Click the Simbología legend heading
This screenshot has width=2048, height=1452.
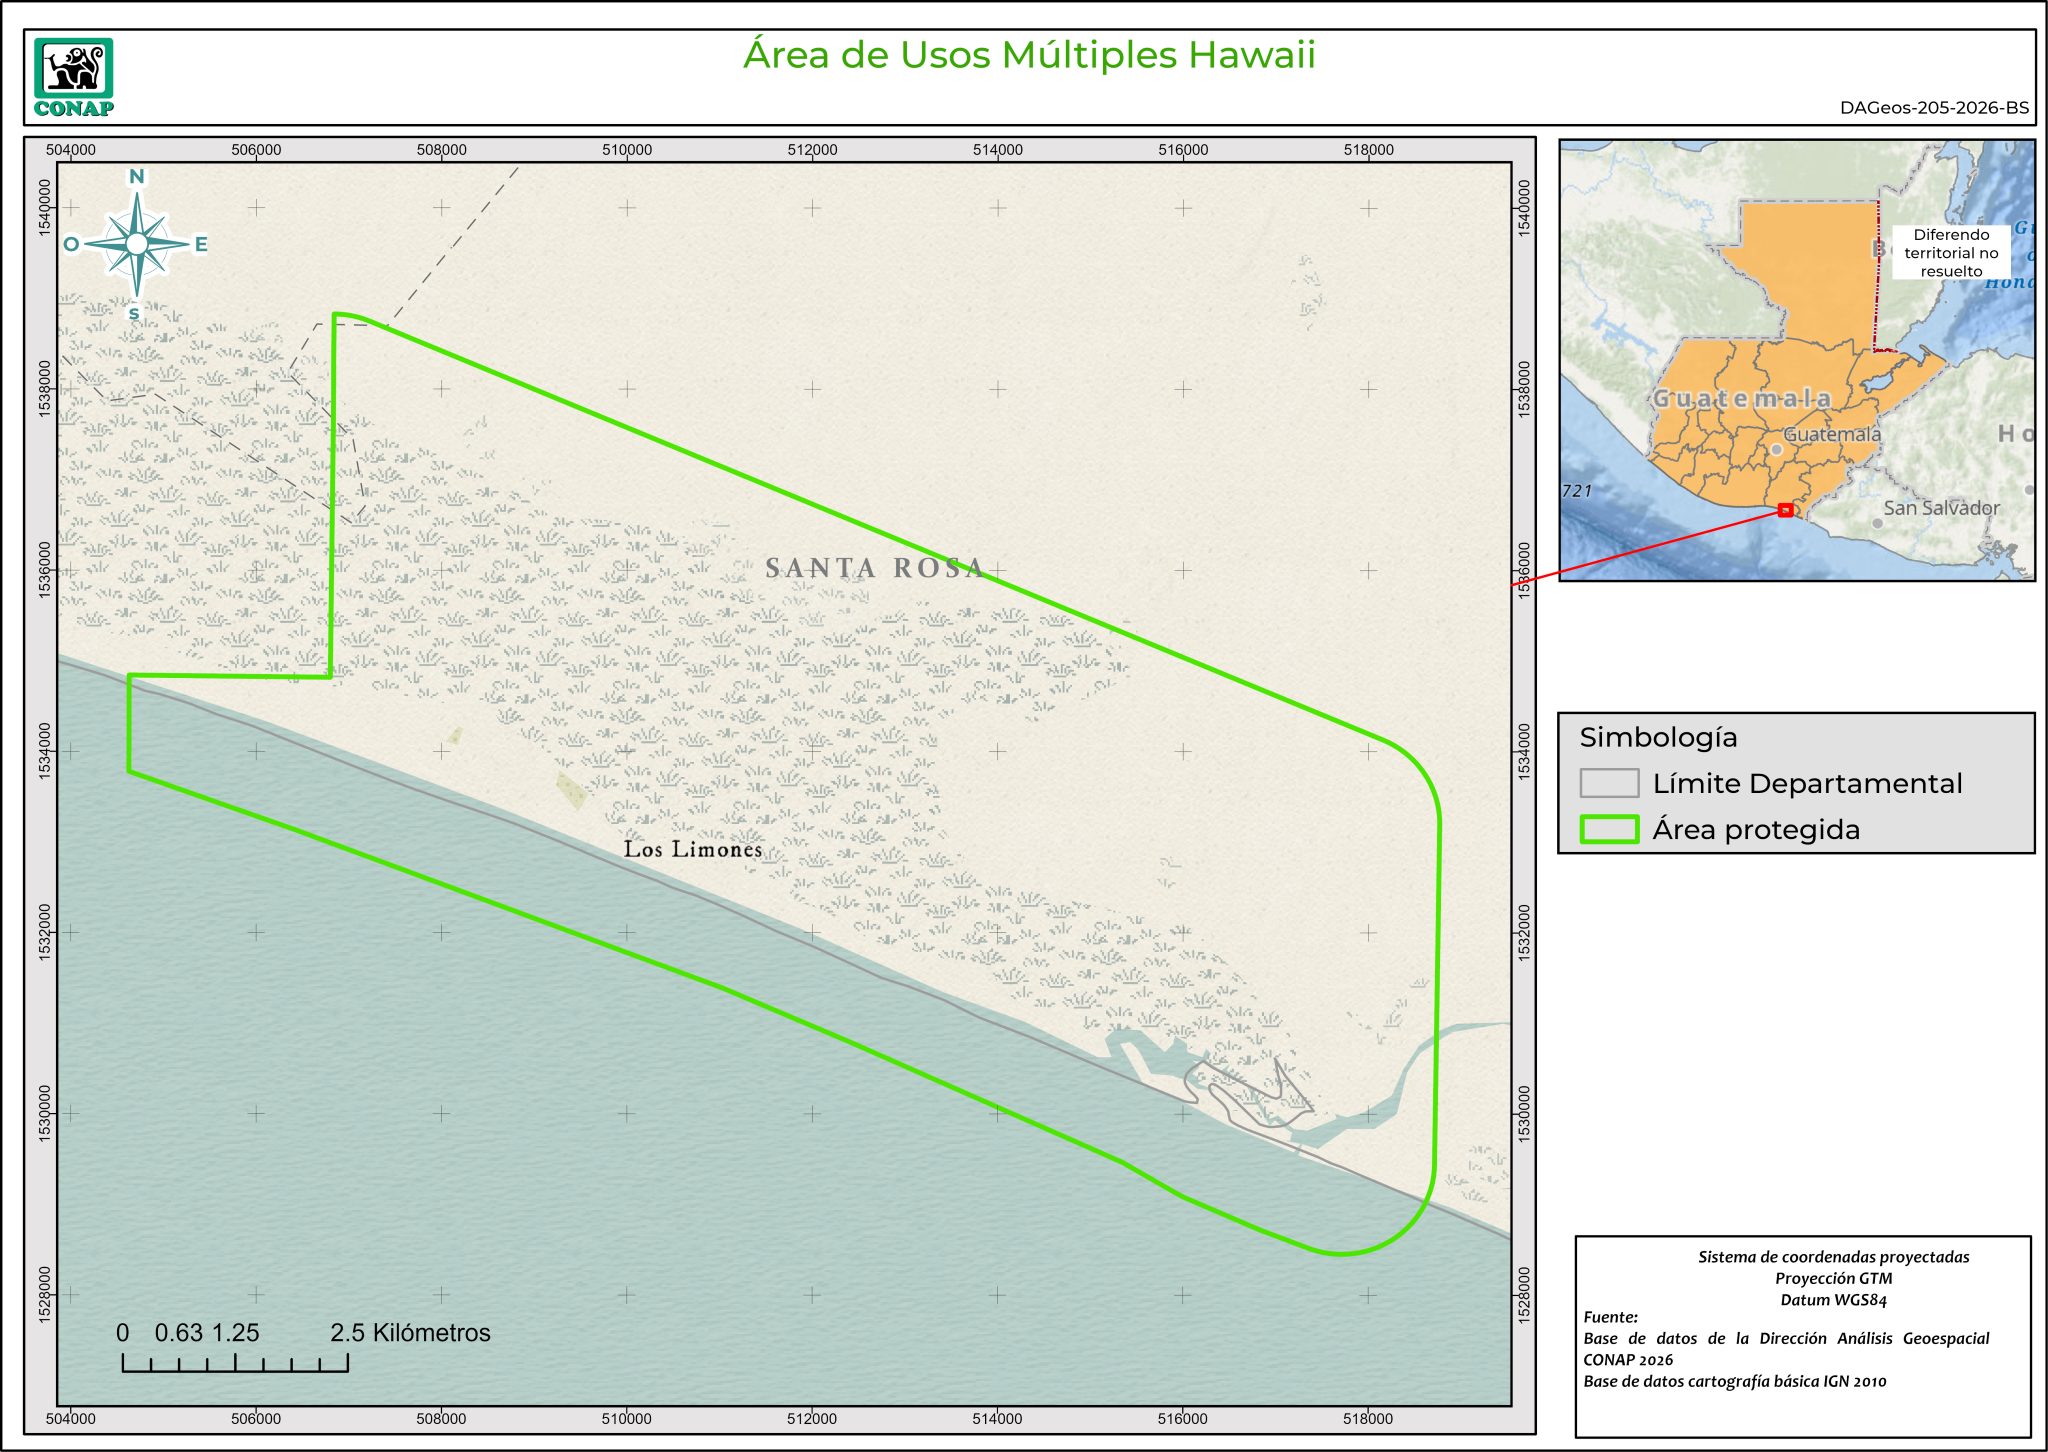[x=1658, y=738]
